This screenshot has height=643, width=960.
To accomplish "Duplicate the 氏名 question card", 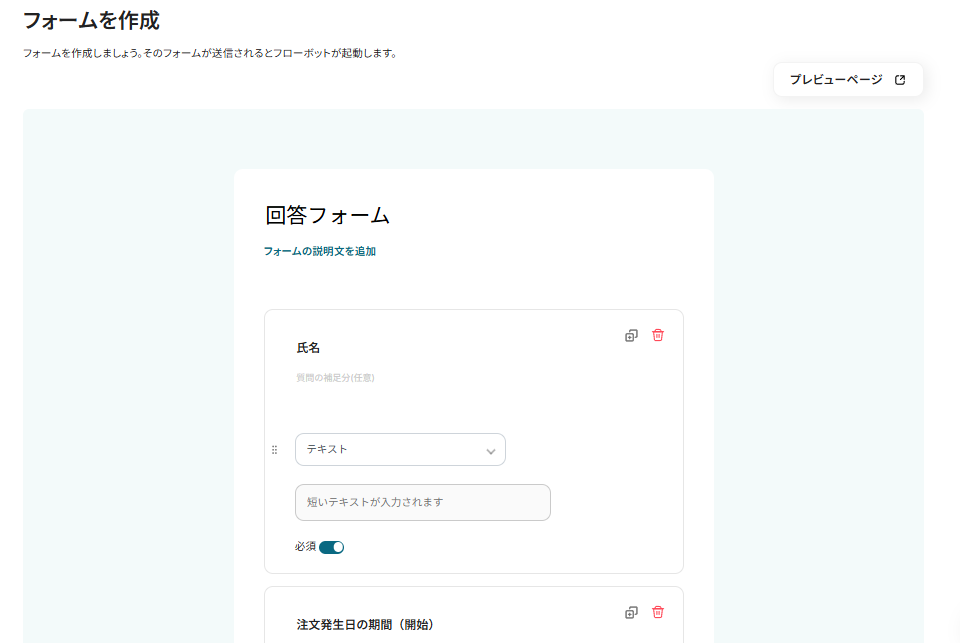I will [631, 336].
